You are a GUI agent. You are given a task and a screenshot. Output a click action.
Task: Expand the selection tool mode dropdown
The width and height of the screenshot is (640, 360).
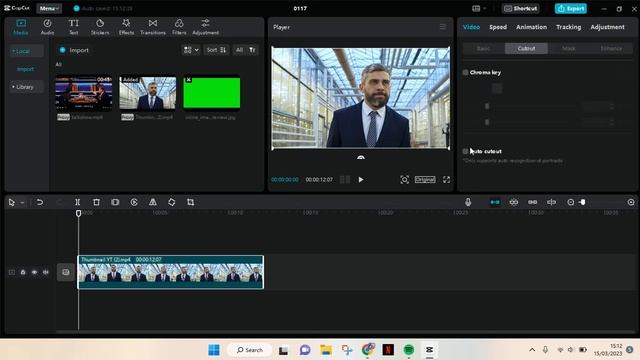(x=22, y=202)
